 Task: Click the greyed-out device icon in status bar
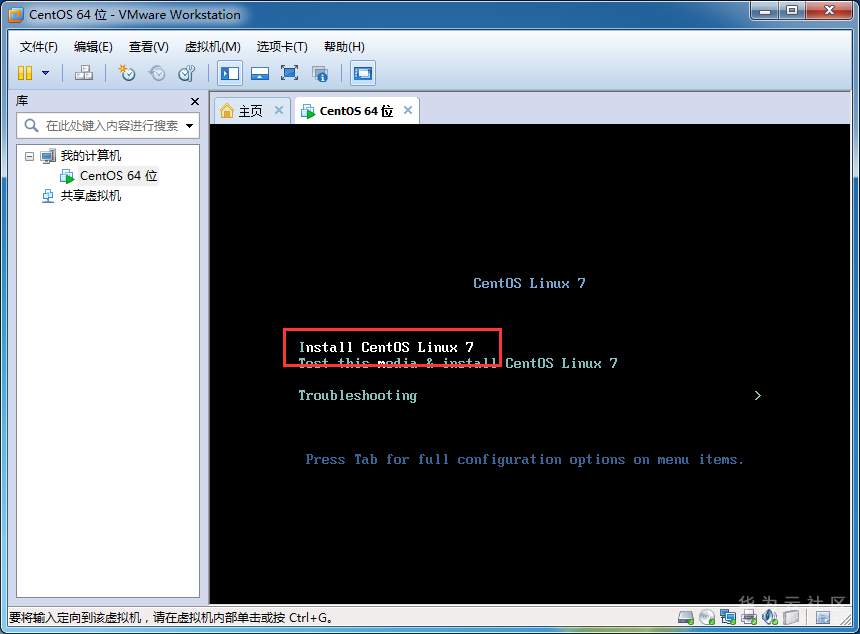(791, 618)
